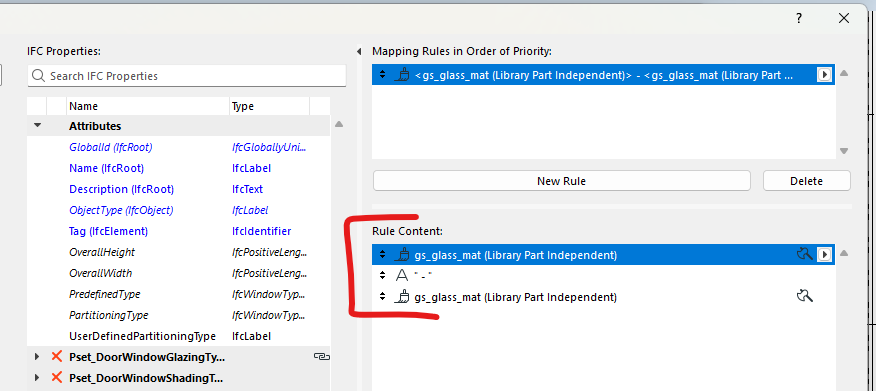Focus the Search IFC Properties field
The height and width of the screenshot is (391, 876).
point(187,76)
